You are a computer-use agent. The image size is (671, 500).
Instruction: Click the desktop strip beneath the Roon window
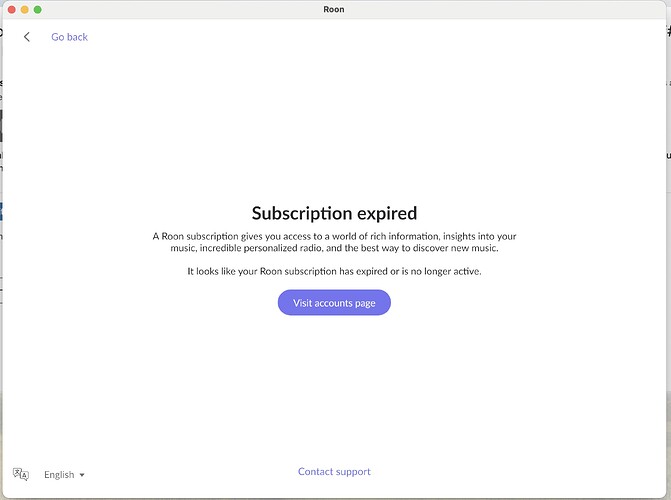[x=336, y=499]
